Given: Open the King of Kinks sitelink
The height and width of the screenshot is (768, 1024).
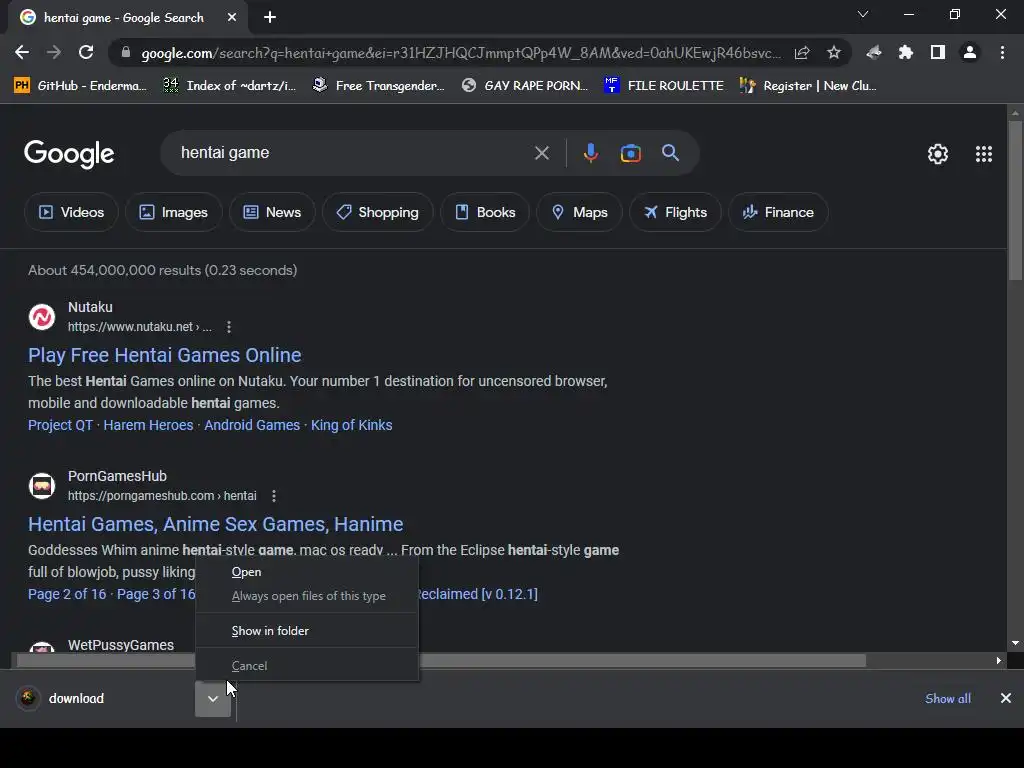Looking at the screenshot, I should pos(351,425).
